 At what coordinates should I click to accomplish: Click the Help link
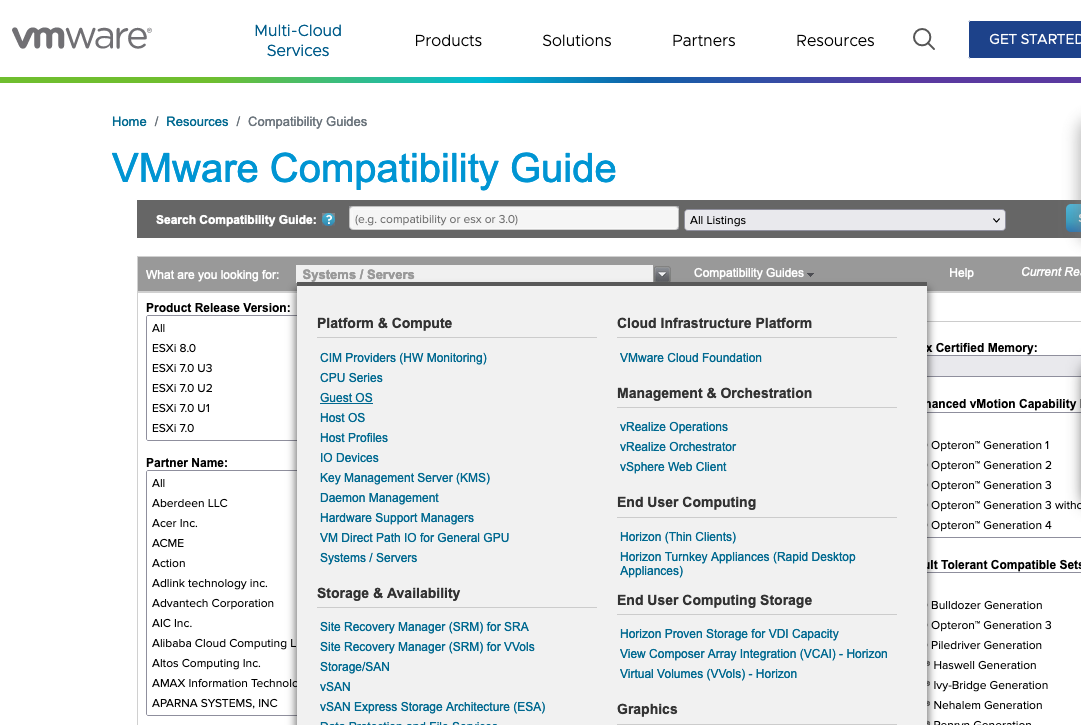[x=961, y=273]
